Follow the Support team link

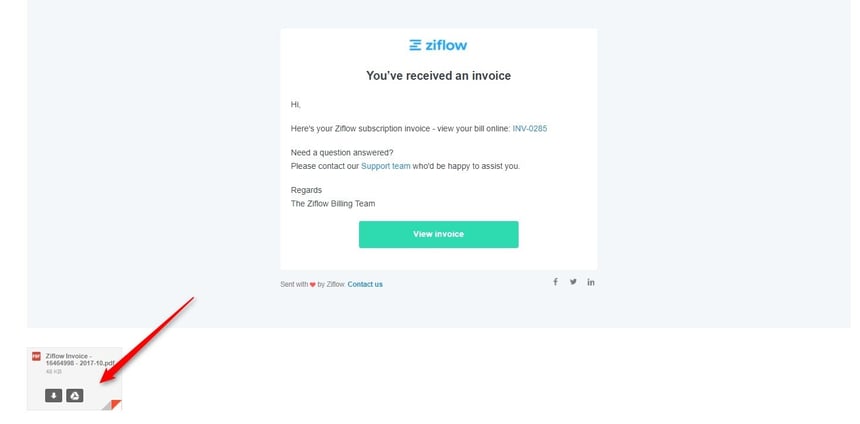pos(385,166)
